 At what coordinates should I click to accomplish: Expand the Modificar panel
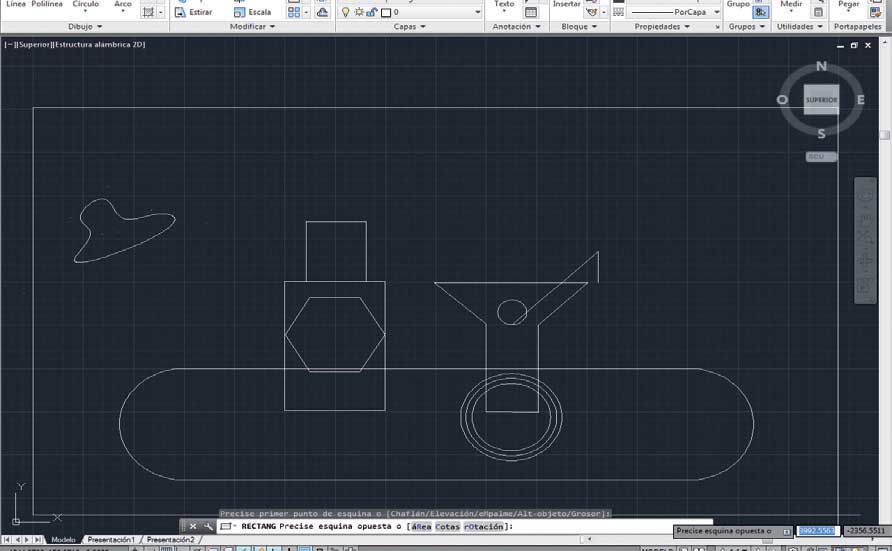pyautogui.click(x=252, y=27)
